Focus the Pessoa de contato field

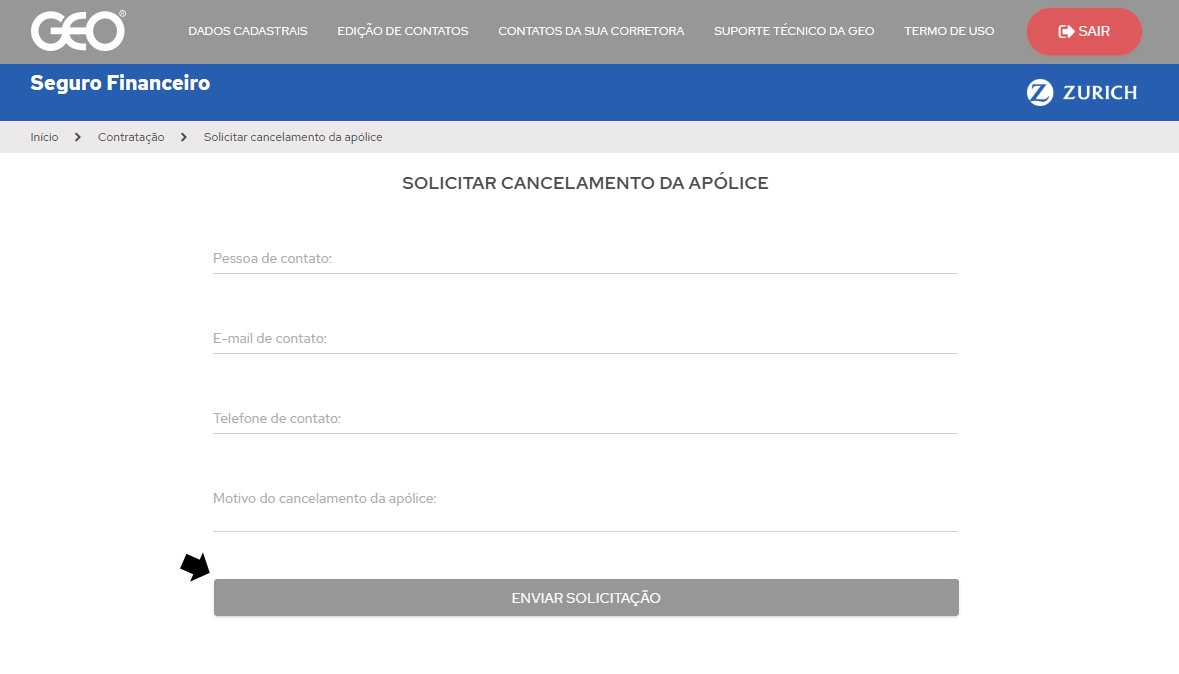tap(585, 258)
